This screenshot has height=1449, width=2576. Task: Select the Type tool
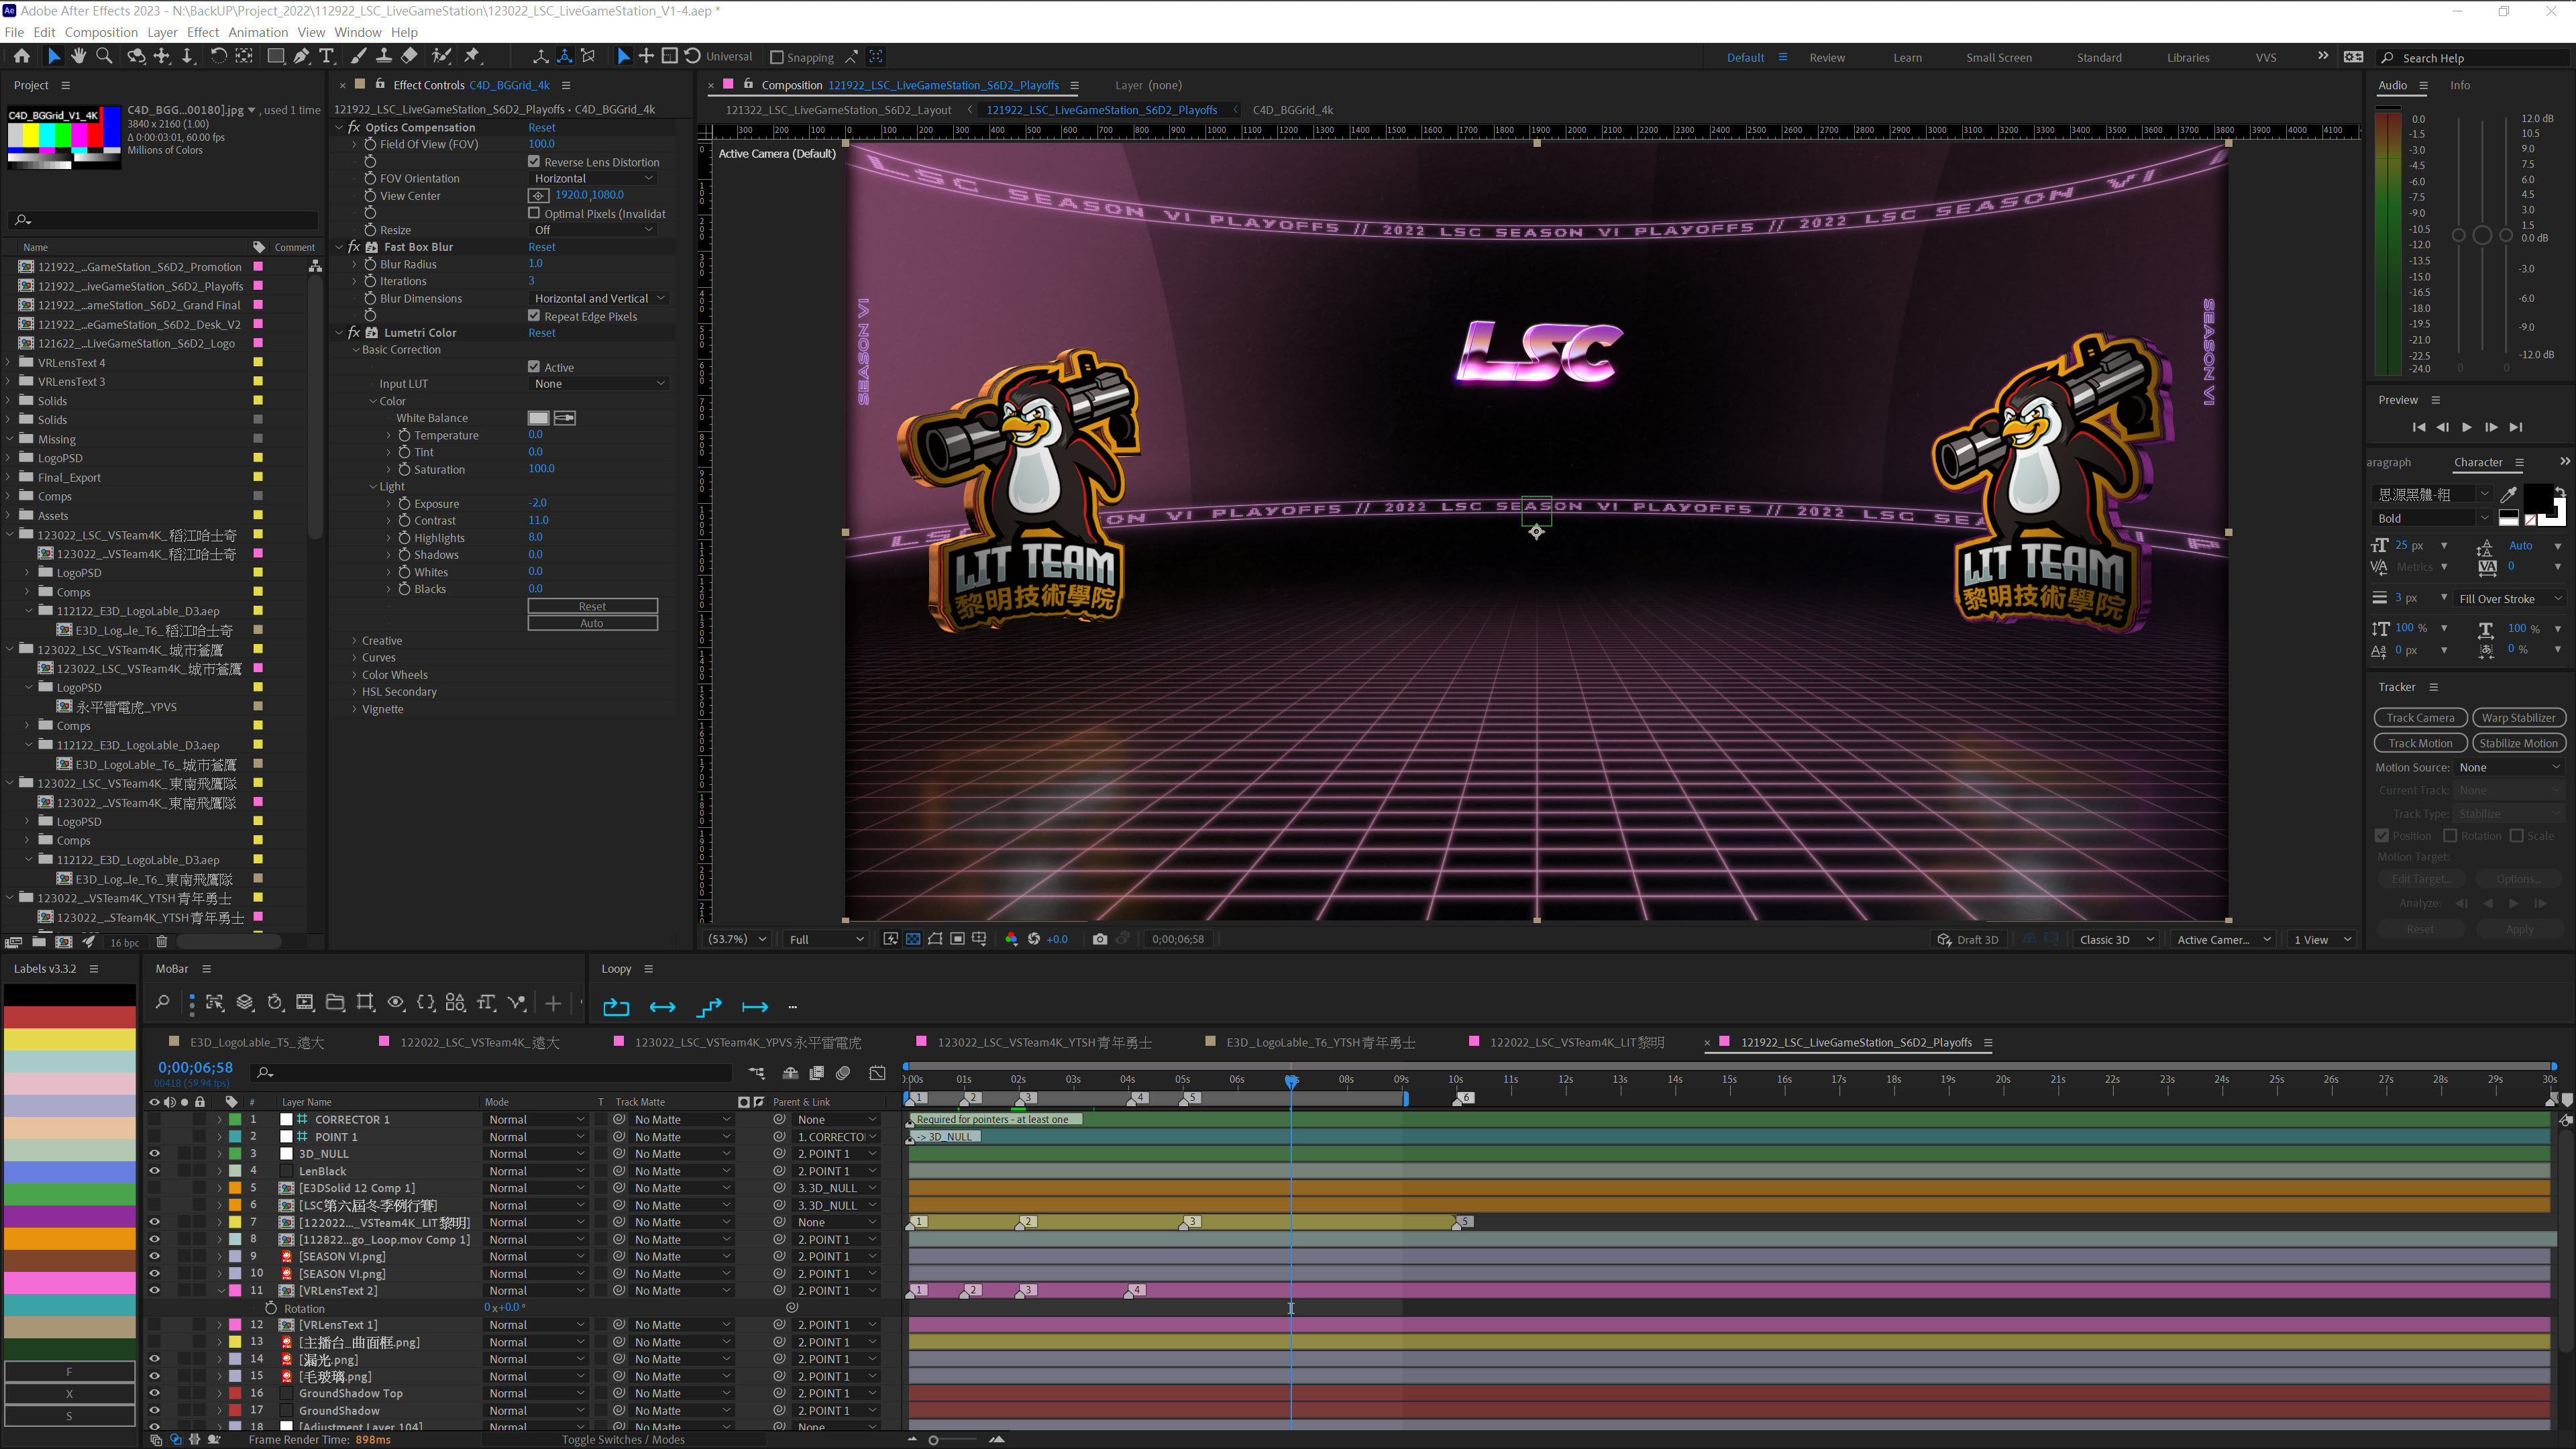click(x=326, y=57)
